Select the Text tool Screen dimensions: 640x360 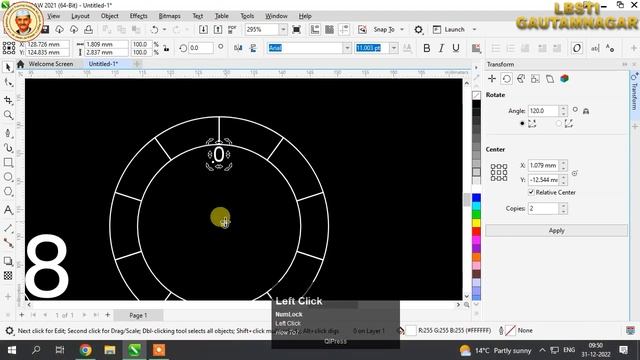8,210
